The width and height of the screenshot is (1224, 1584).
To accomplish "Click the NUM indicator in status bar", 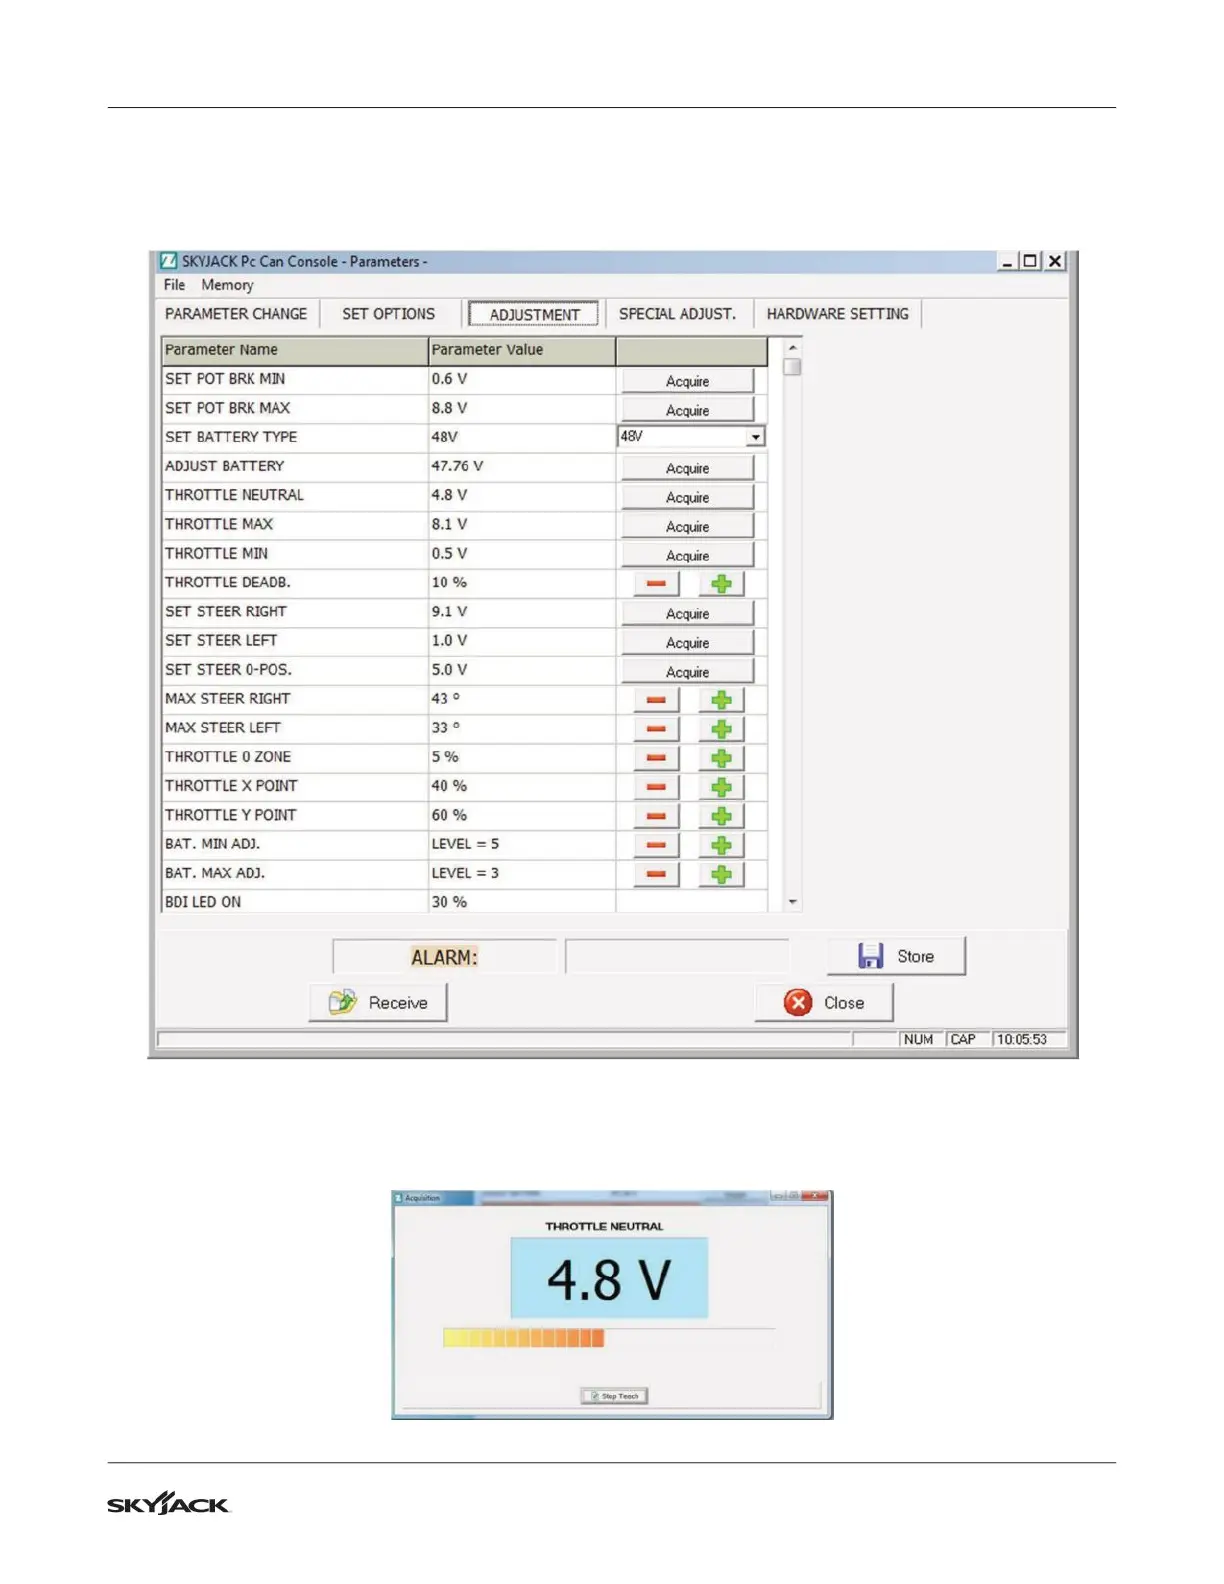I will 918,1040.
